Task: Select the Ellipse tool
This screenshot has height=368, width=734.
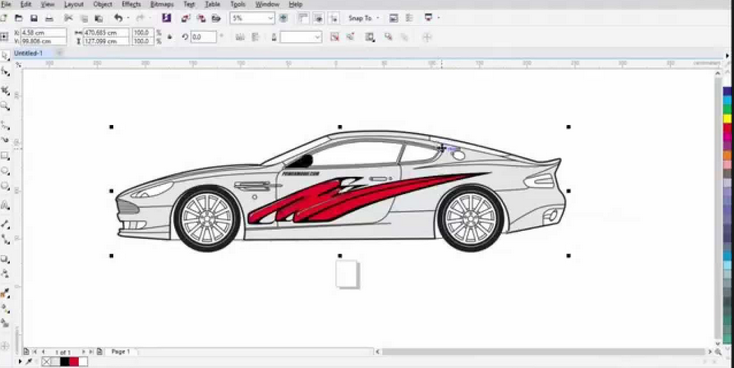Action: pos(5,171)
